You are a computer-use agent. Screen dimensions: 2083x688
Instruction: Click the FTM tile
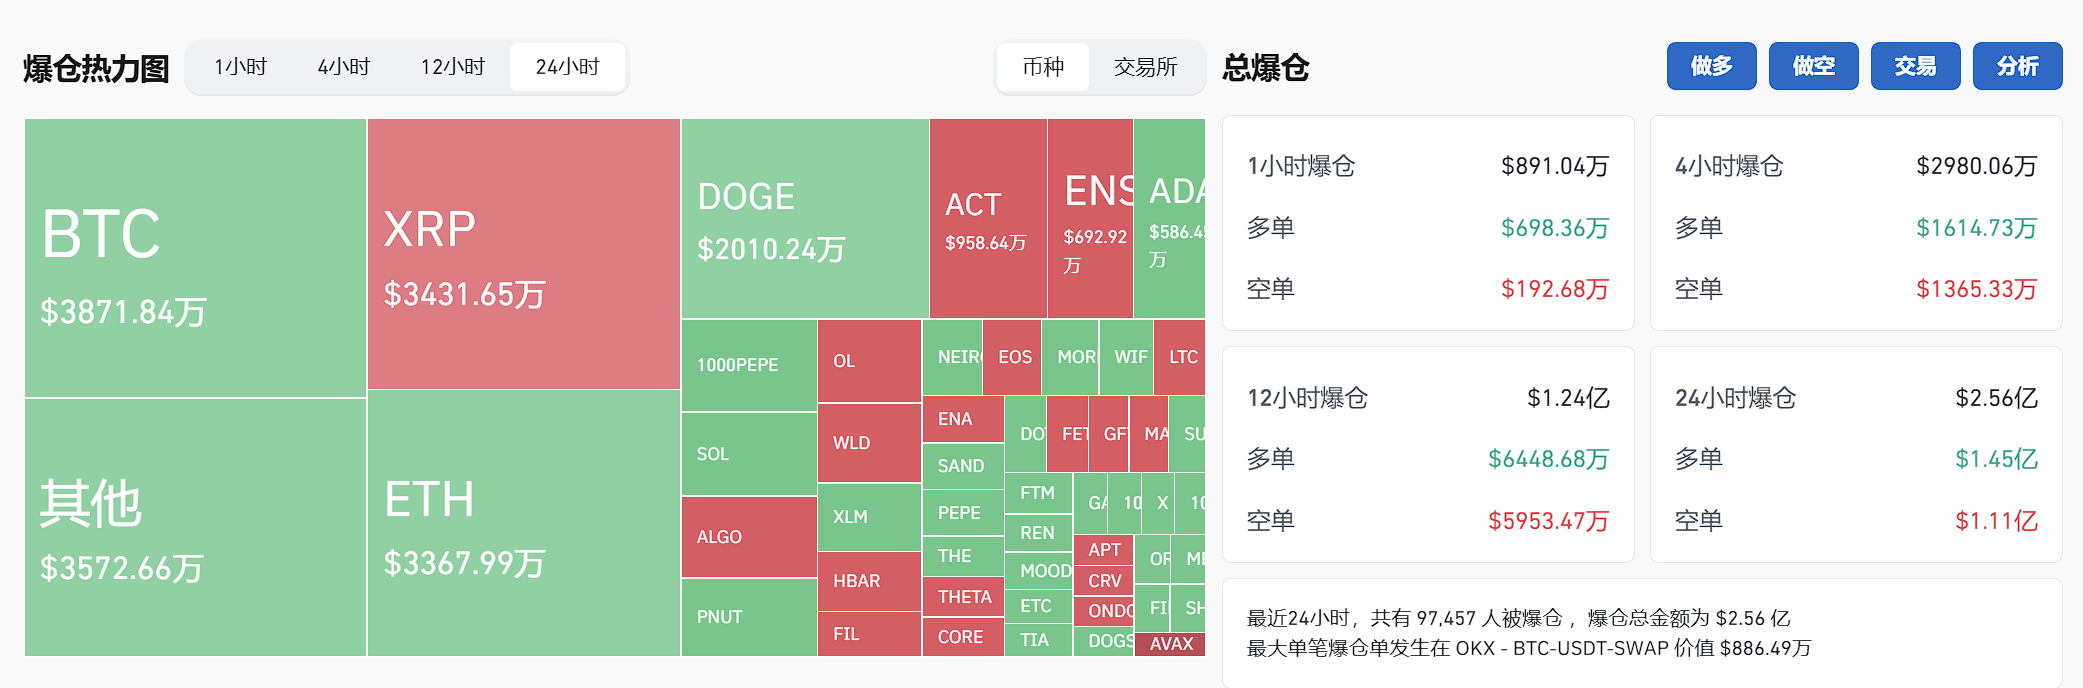pos(1038,493)
